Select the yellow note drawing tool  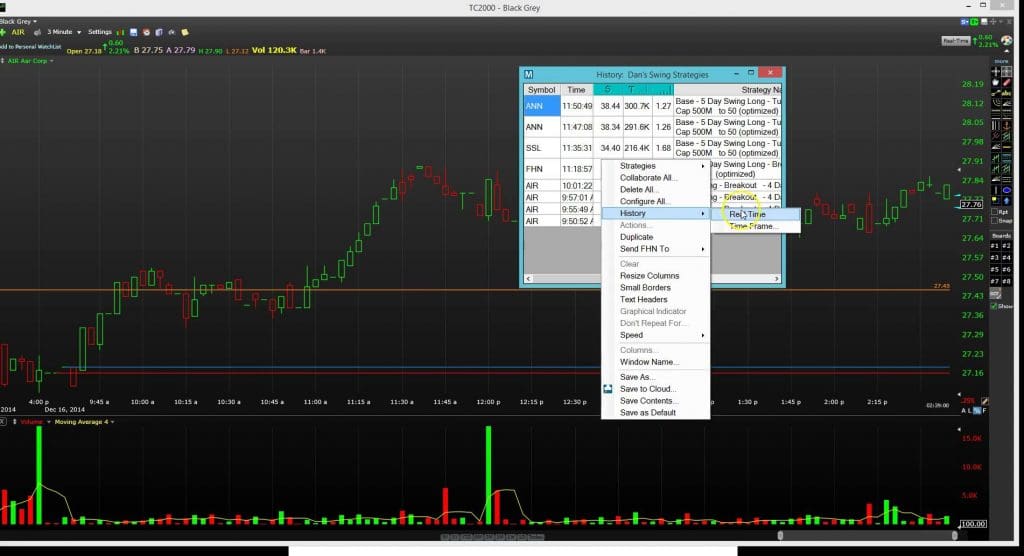point(995,201)
